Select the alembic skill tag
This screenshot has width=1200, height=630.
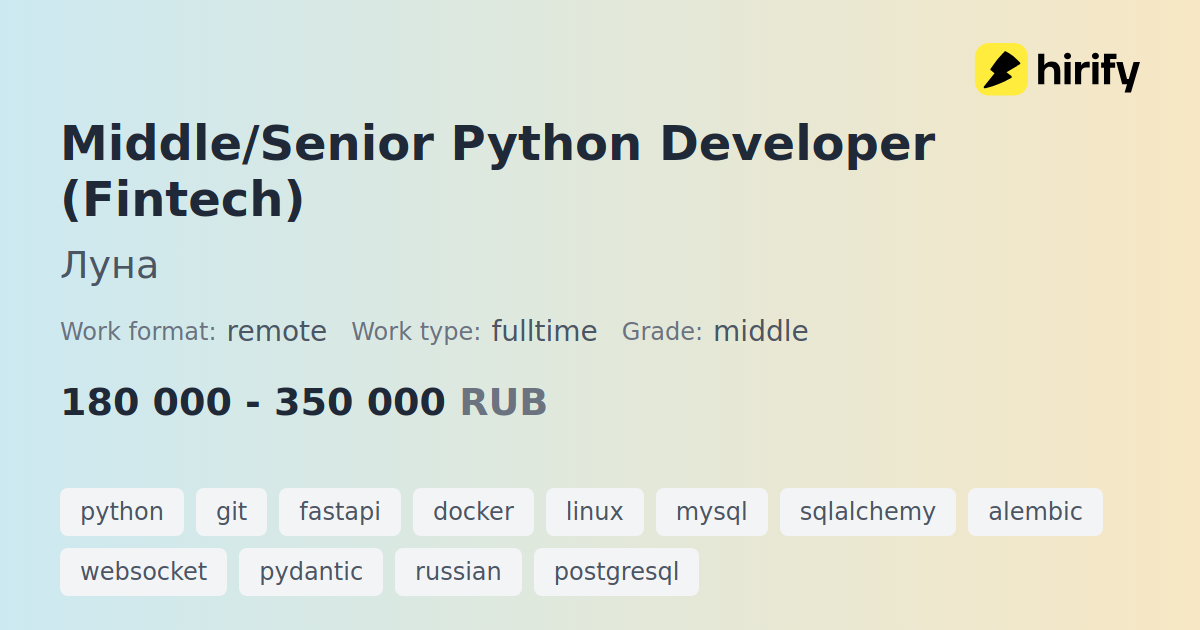click(x=1035, y=512)
